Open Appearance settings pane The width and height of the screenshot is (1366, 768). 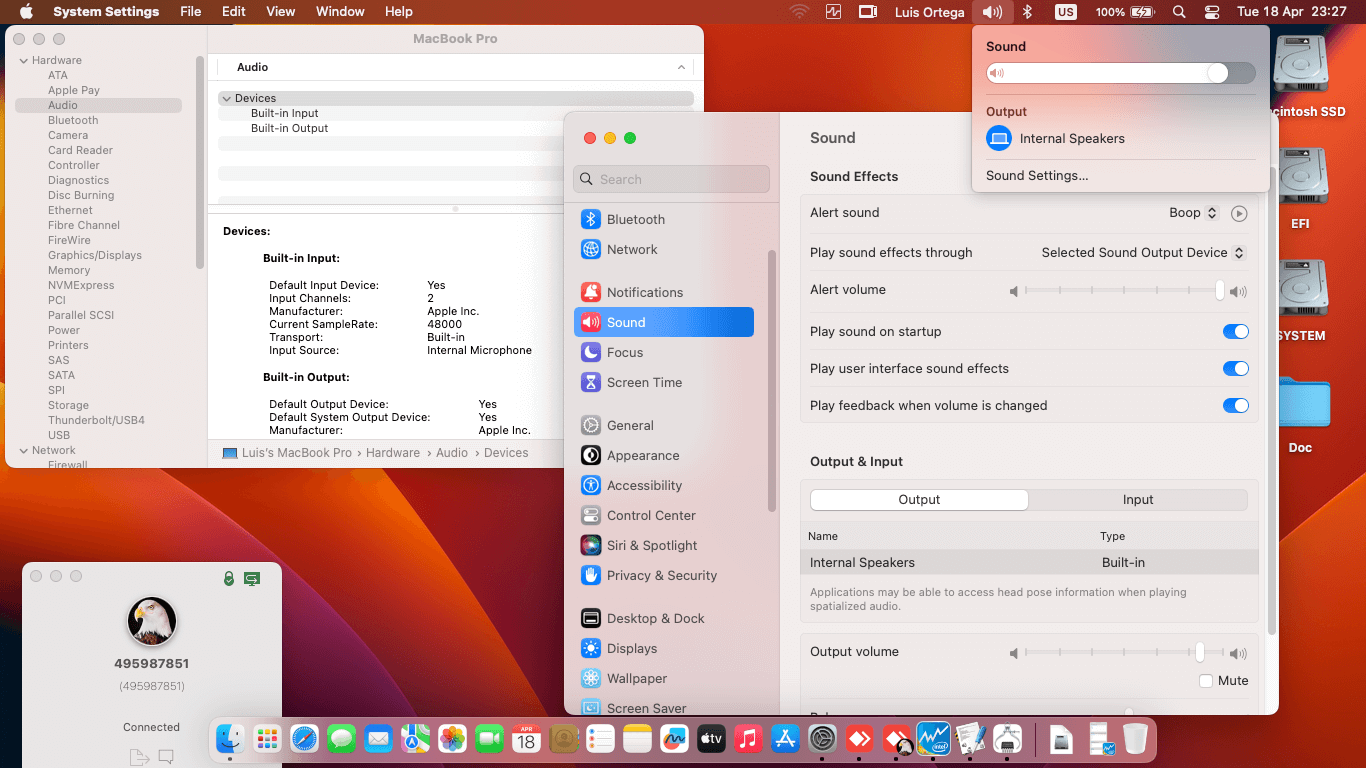(663, 455)
